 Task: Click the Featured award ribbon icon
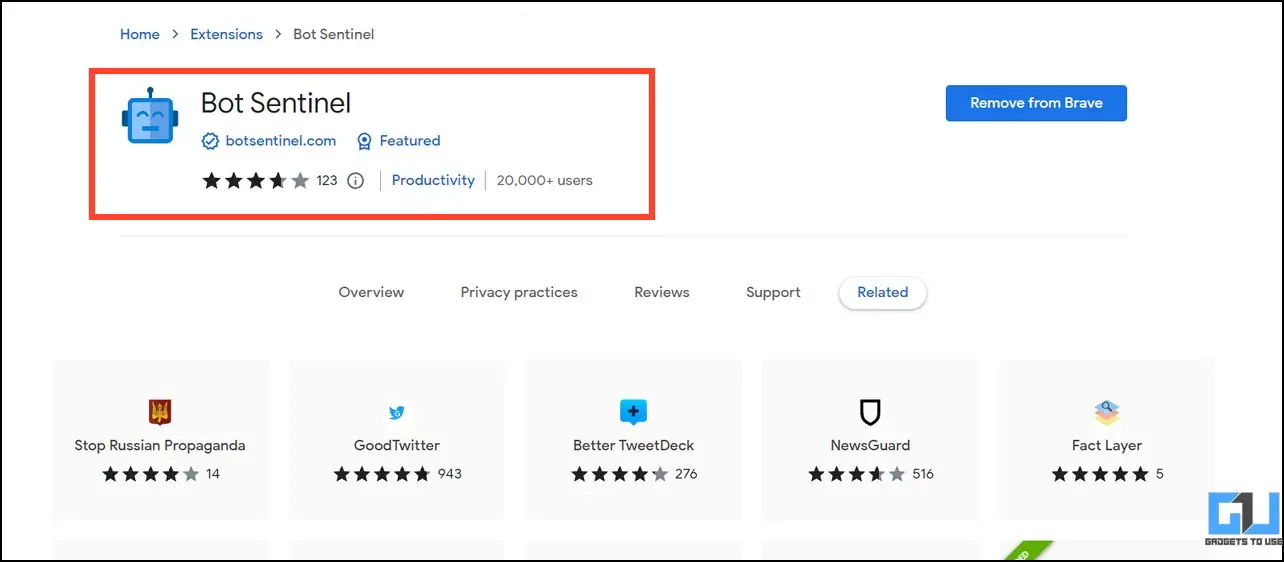[x=365, y=141]
